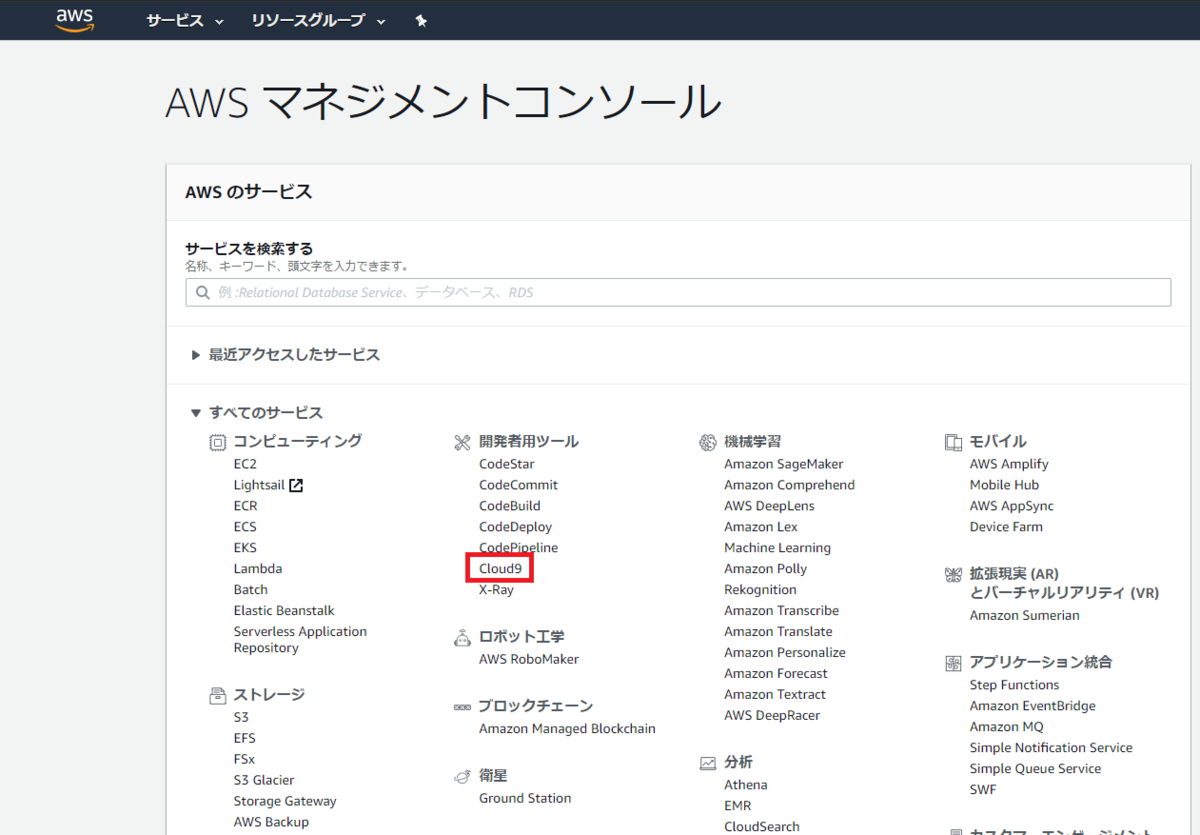Click the search magnifier icon in service search
This screenshot has width=1200, height=835.
(x=201, y=293)
